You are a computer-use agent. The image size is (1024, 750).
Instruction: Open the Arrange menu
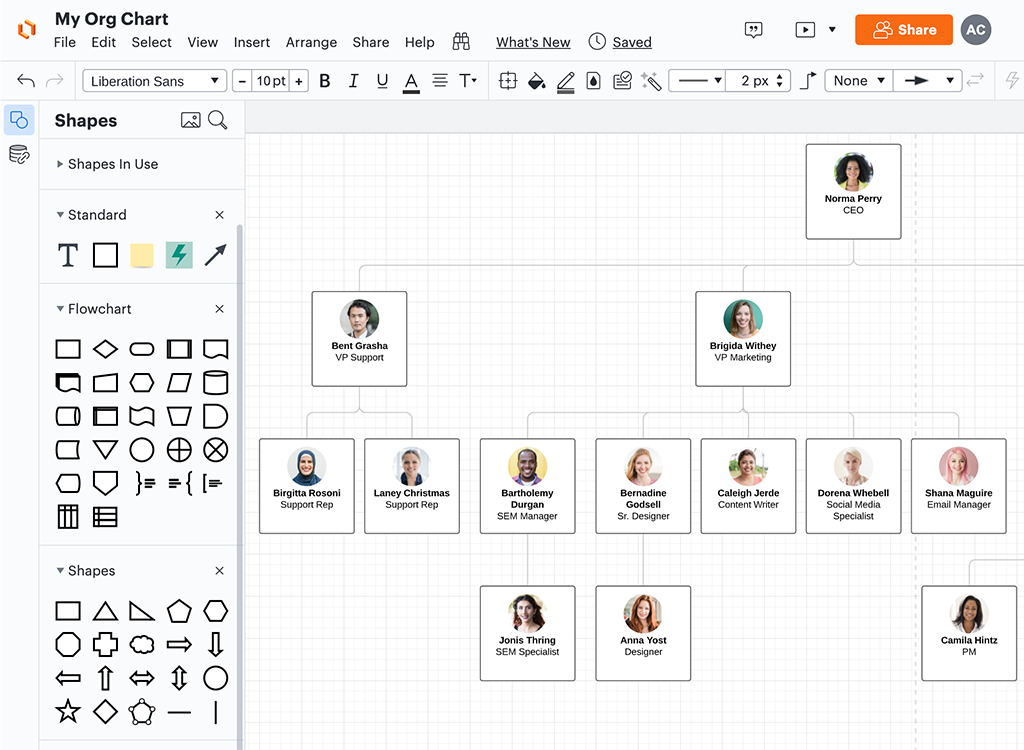(x=311, y=42)
